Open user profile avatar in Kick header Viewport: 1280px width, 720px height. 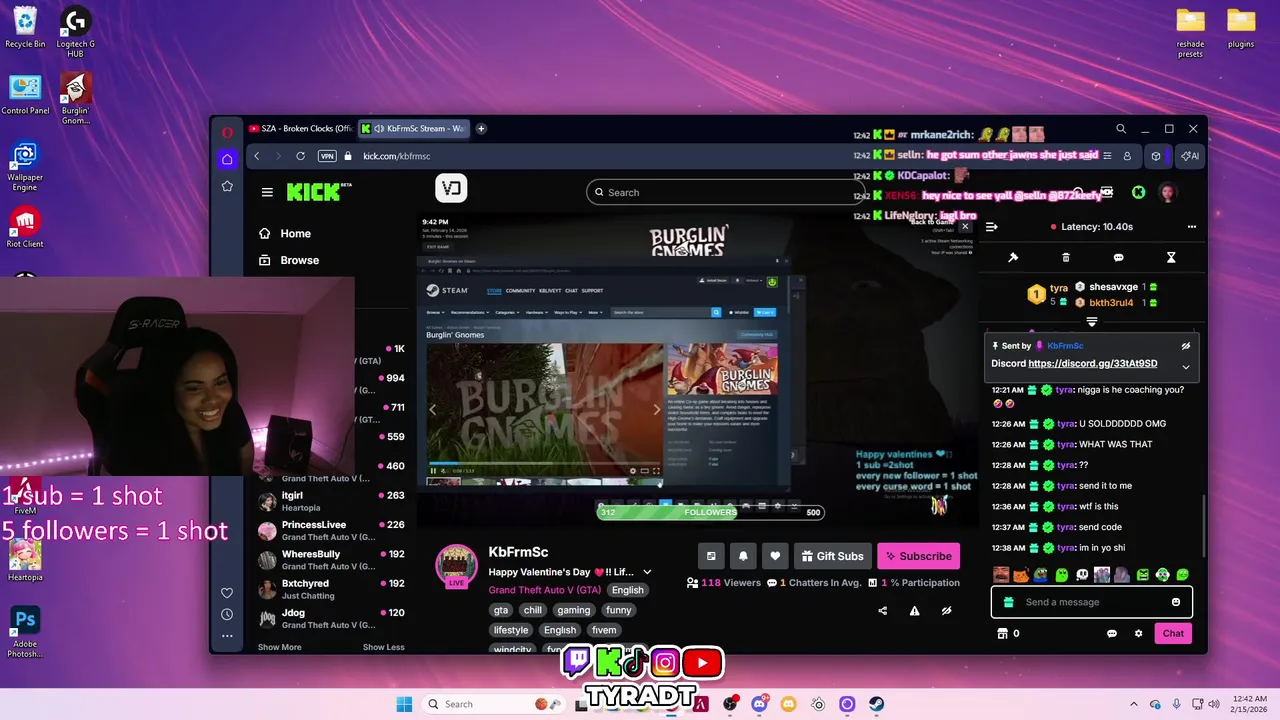(x=1167, y=192)
